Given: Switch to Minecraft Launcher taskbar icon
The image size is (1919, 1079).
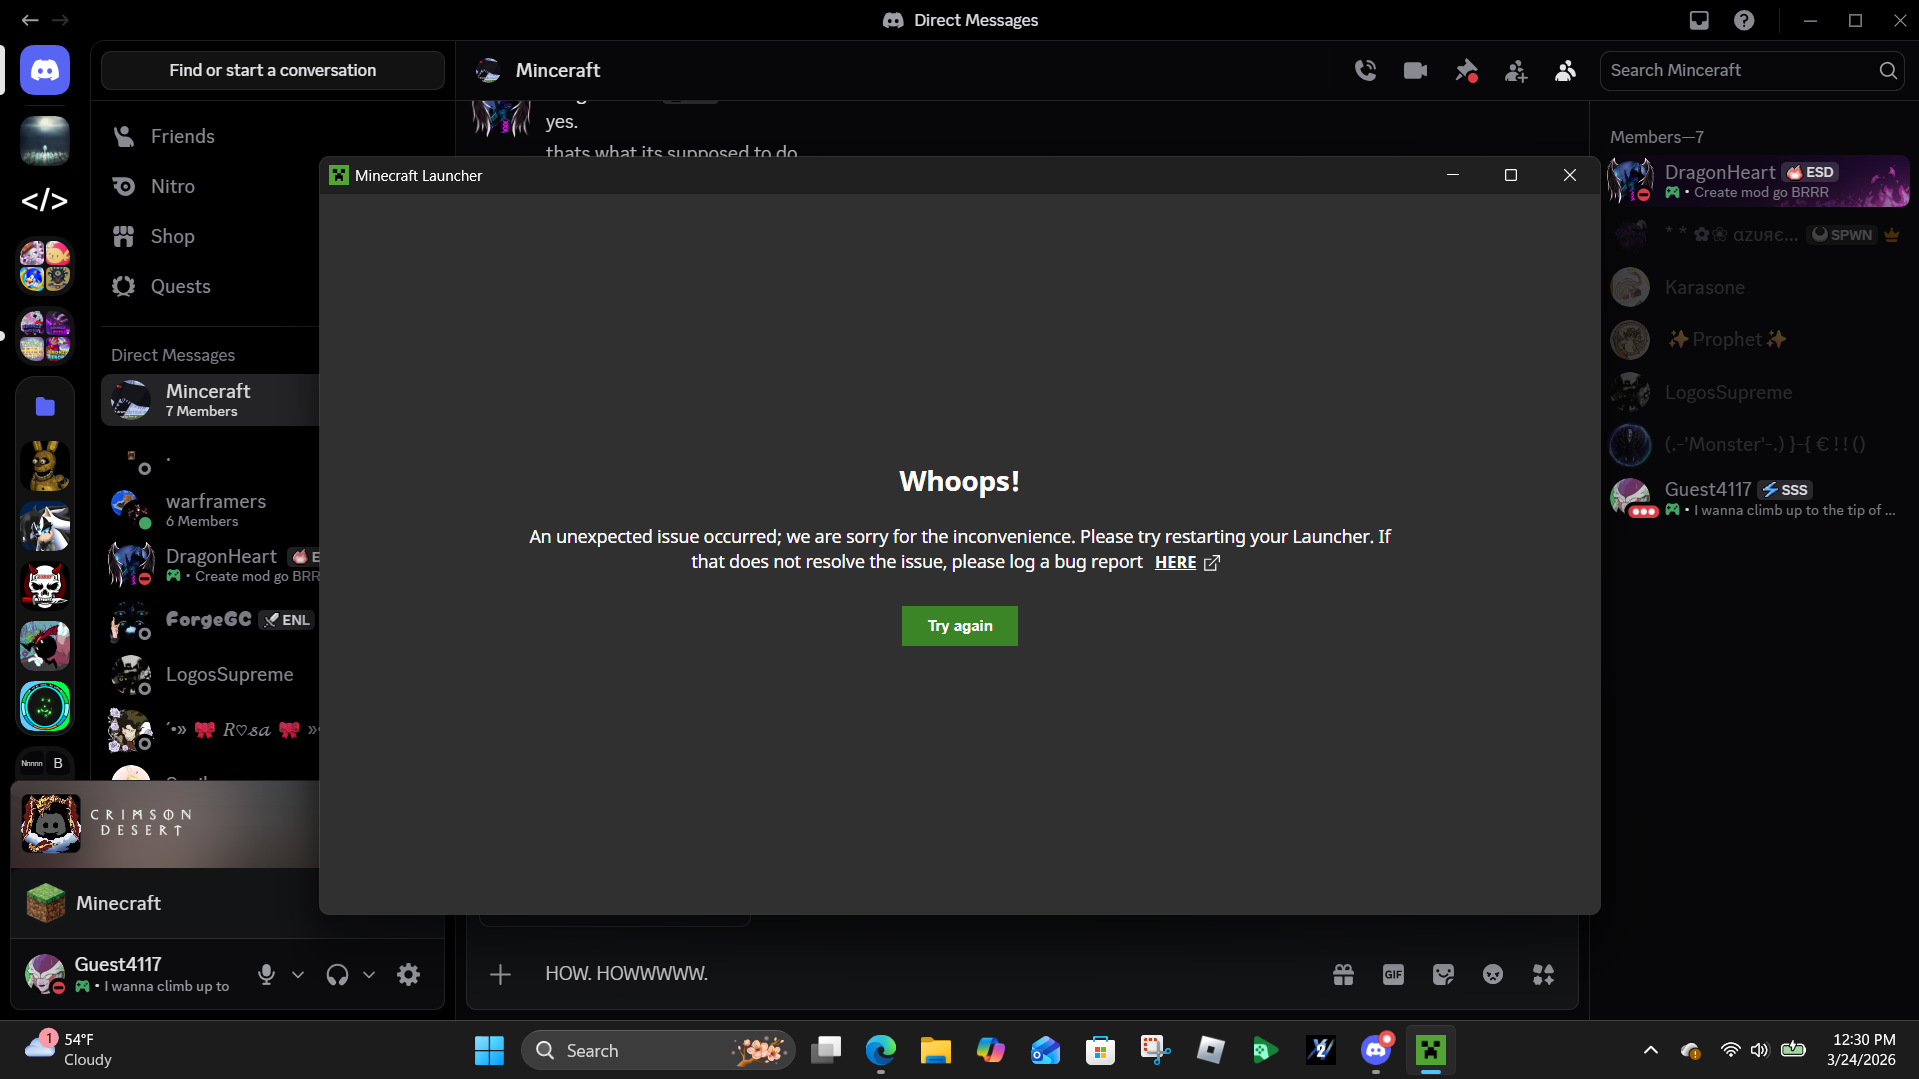Looking at the screenshot, I should click(1431, 1051).
